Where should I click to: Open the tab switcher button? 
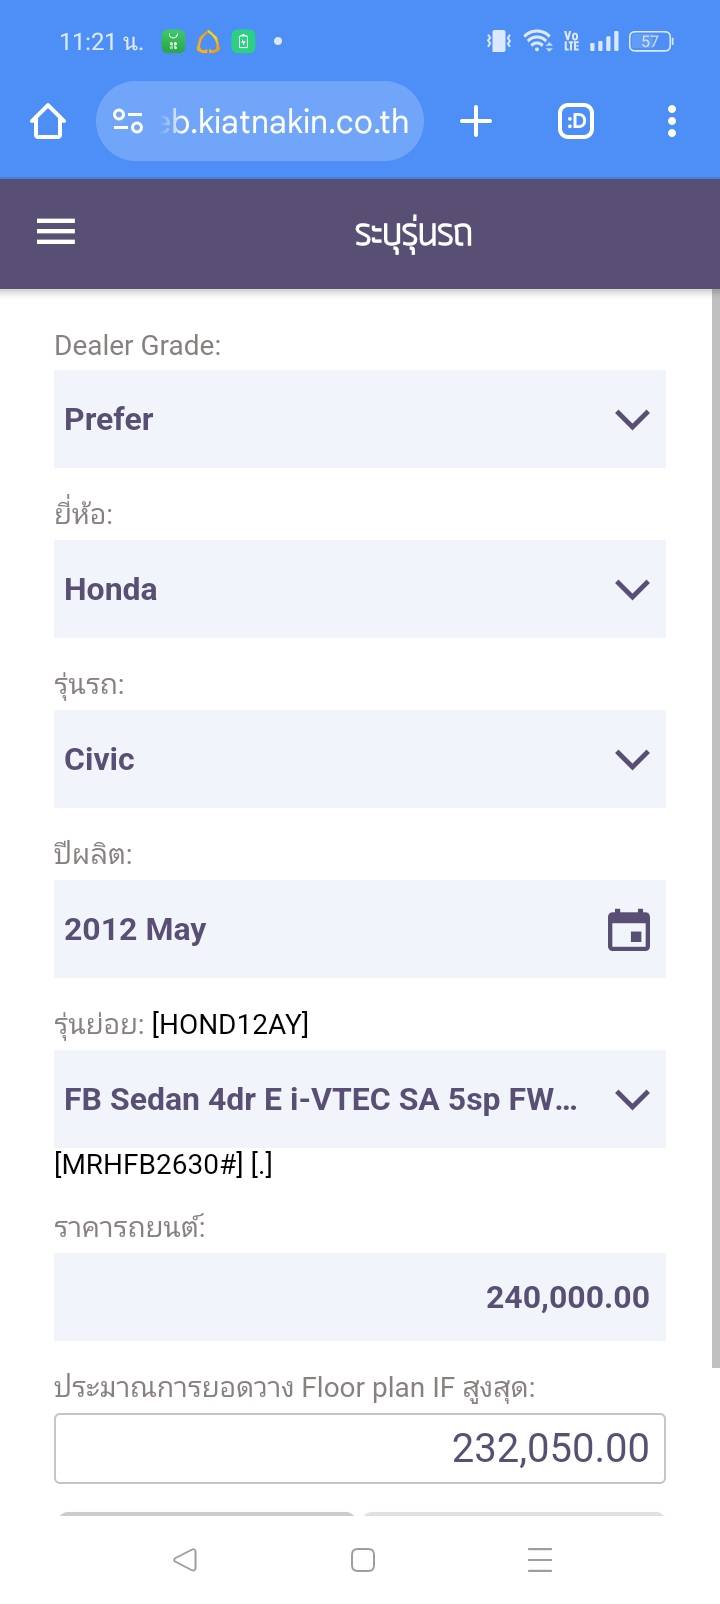[575, 122]
